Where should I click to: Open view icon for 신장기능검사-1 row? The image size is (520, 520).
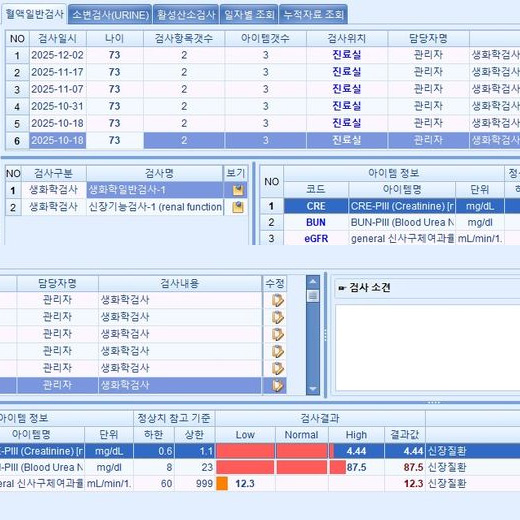(238, 207)
